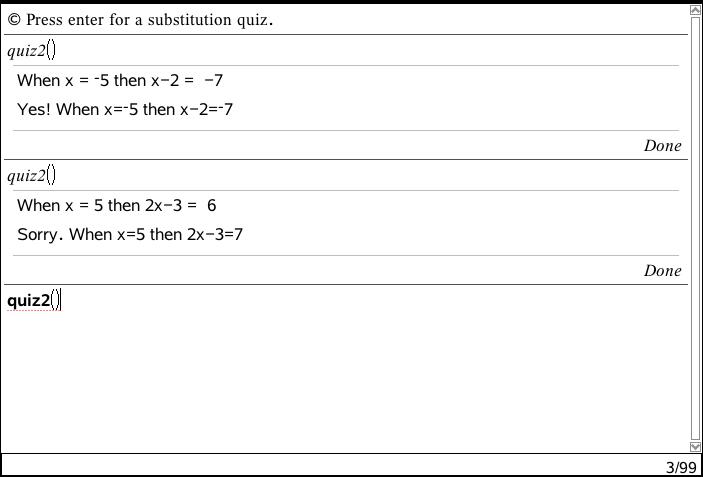703x477 pixels.
Task: Click the 'Sorry. When x=5' feedback line
Action: 130,235
